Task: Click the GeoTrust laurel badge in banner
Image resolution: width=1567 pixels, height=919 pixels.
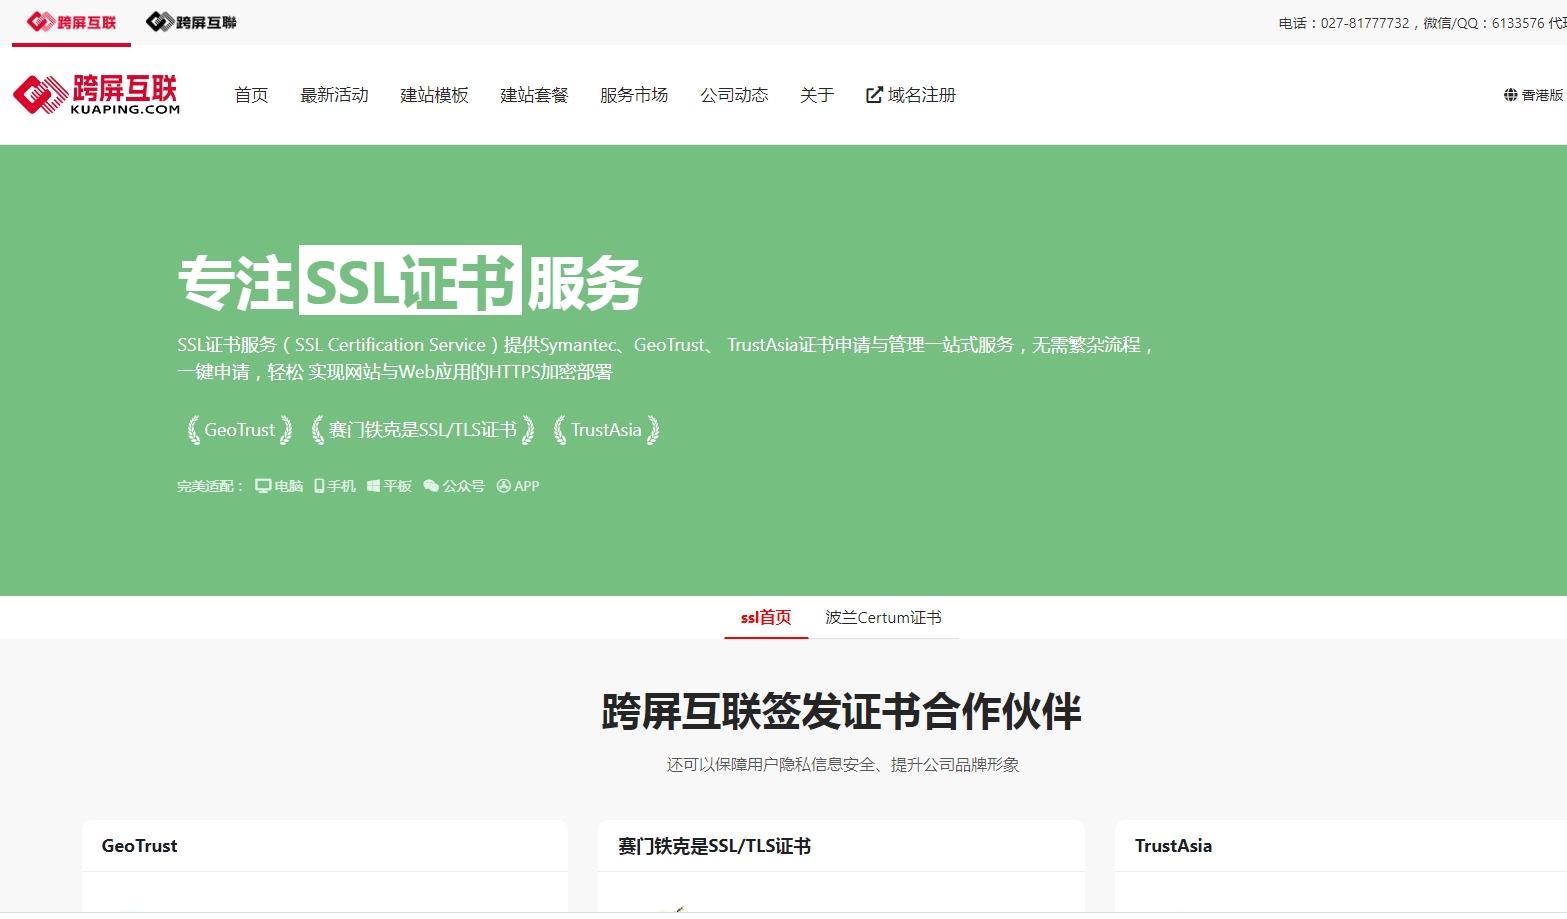Action: pyautogui.click(x=240, y=430)
